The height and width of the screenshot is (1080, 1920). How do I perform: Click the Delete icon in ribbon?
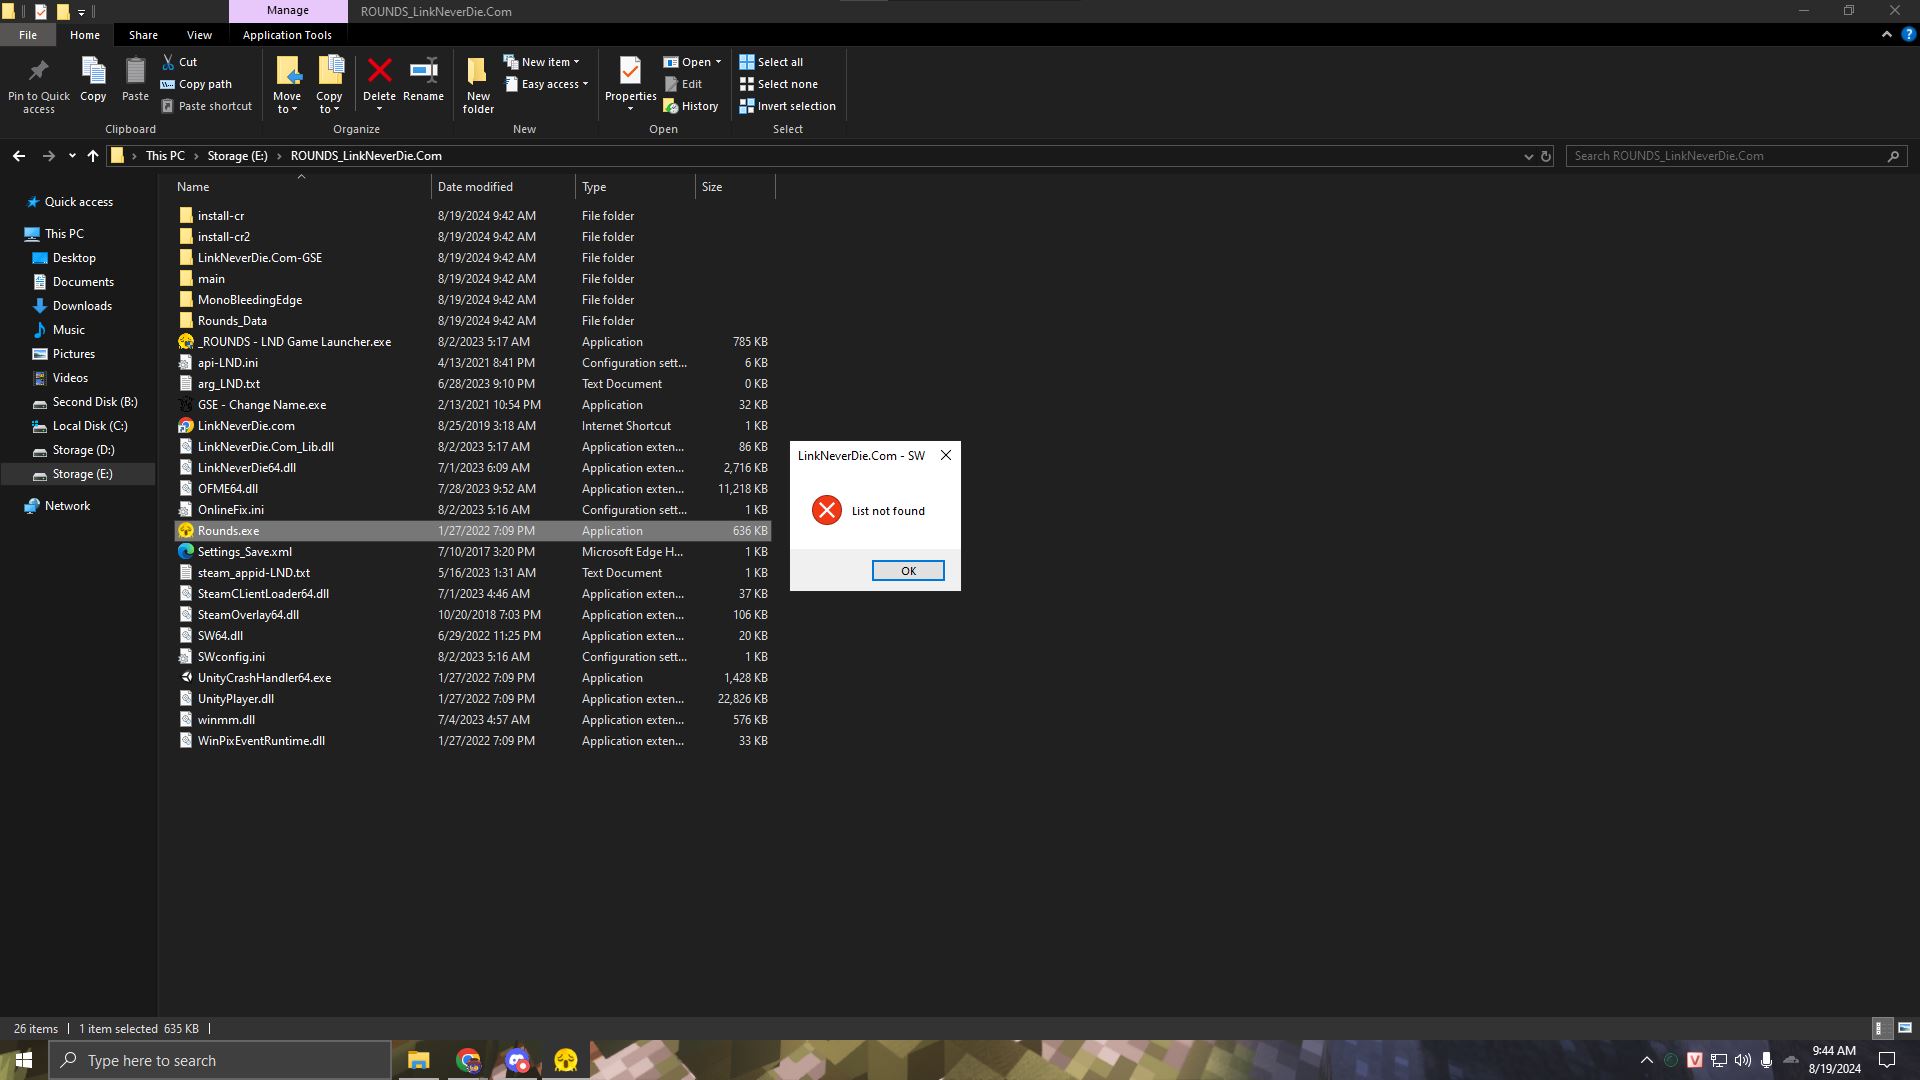[379, 72]
